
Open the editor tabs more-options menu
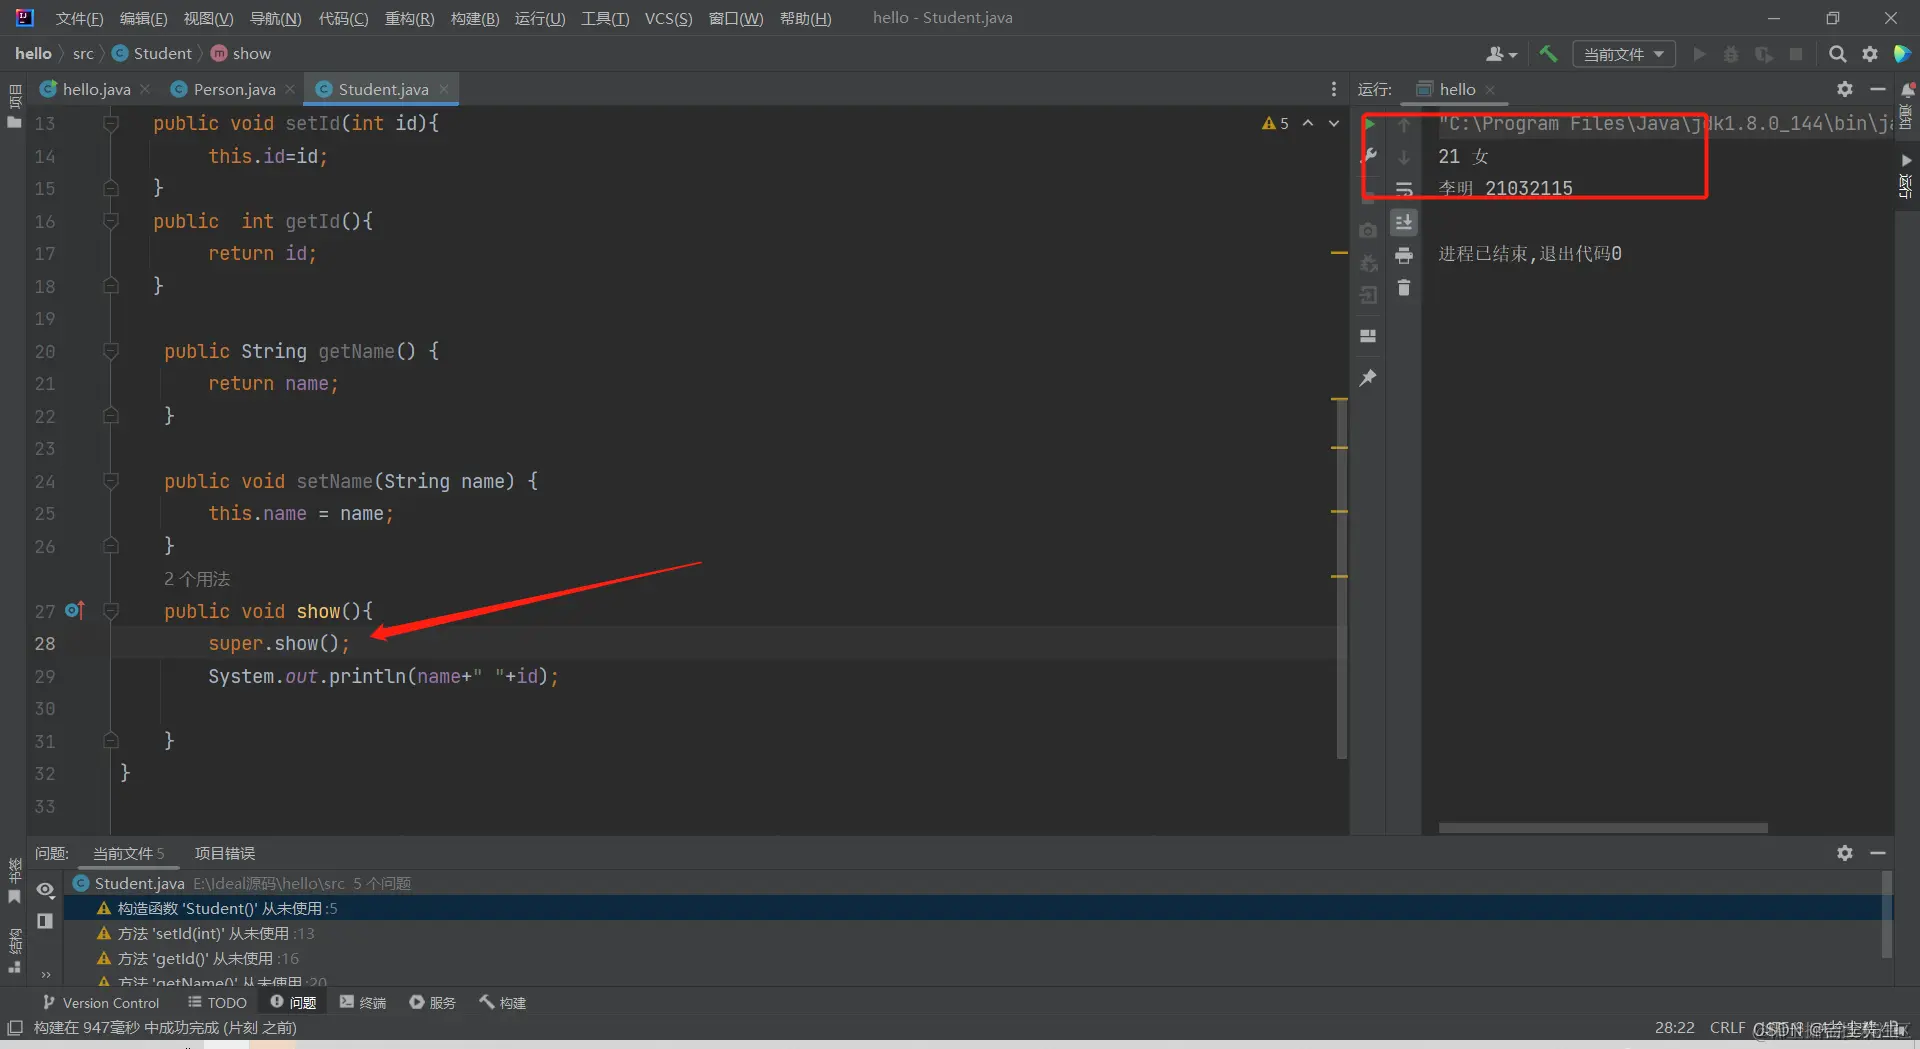coord(1334,89)
